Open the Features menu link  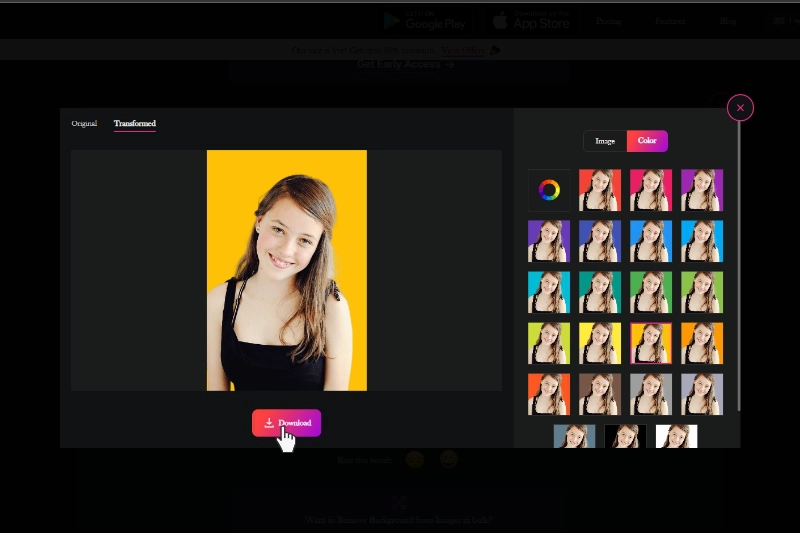click(670, 21)
